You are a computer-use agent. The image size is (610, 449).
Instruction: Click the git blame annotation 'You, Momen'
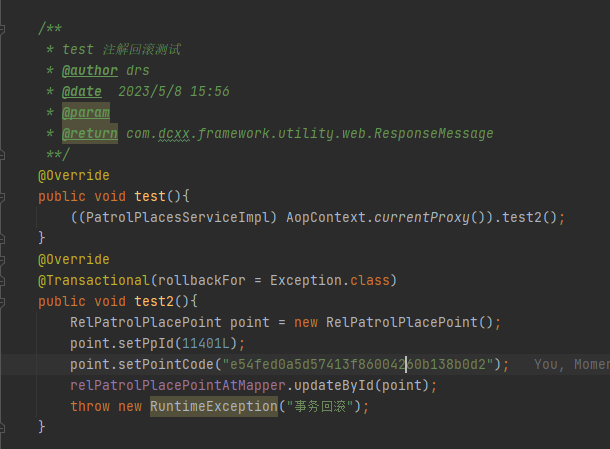point(571,365)
